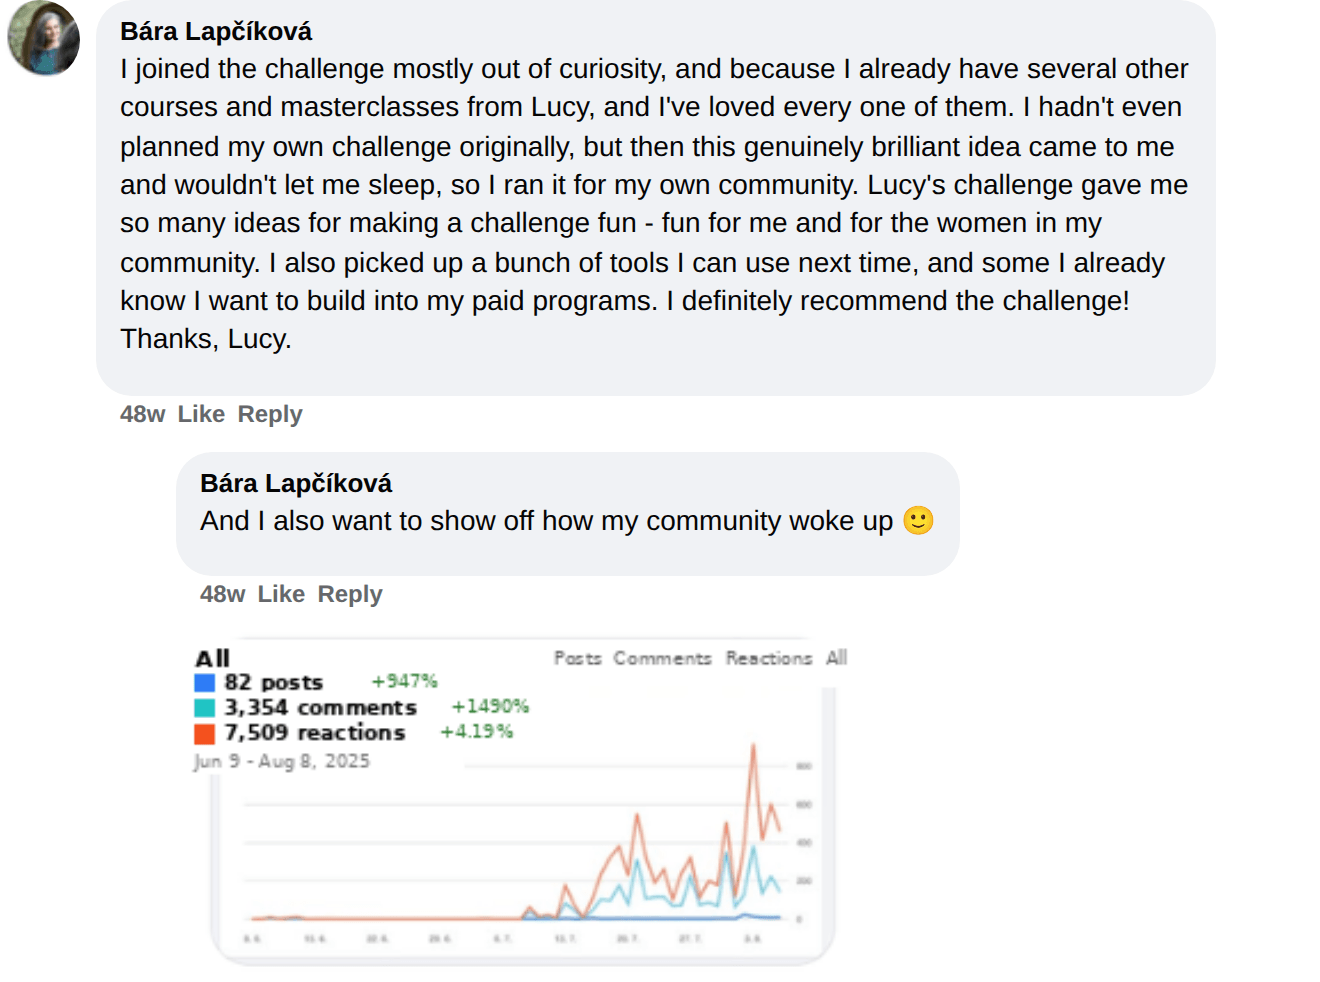Click the smiley emoji in the reply
This screenshot has width=1320, height=982.
pos(918,520)
